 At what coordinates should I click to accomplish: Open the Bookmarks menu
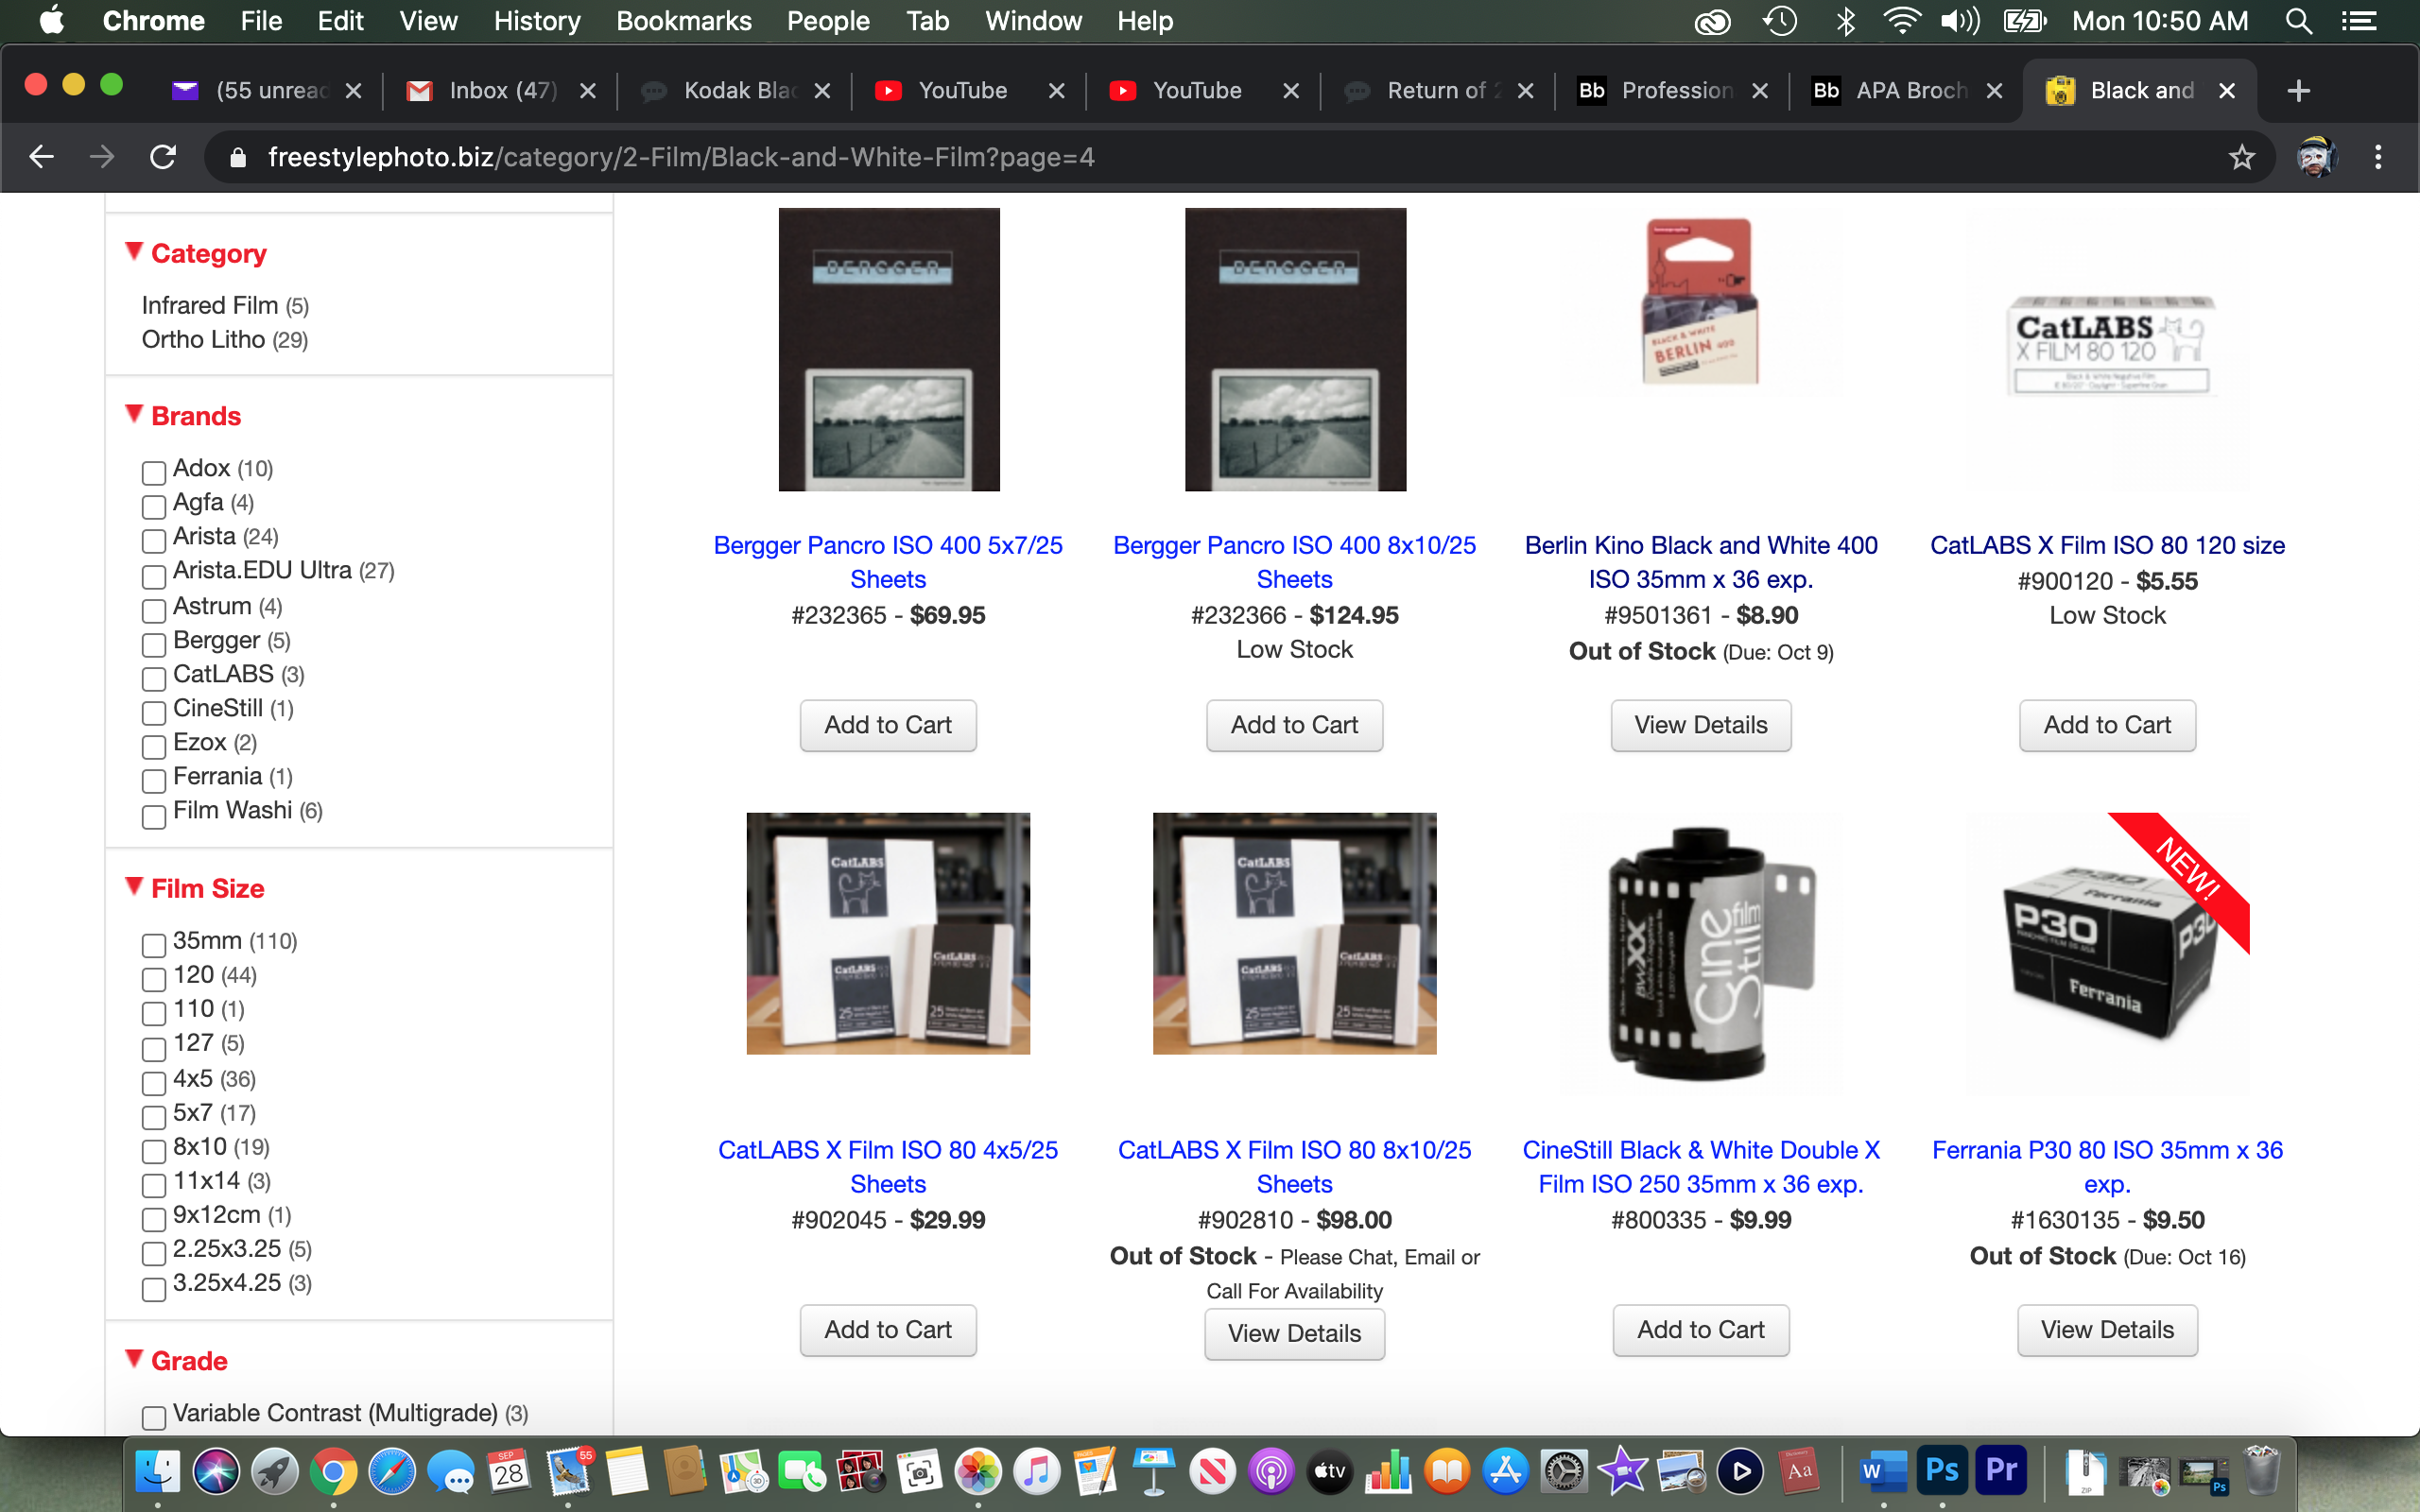point(683,21)
